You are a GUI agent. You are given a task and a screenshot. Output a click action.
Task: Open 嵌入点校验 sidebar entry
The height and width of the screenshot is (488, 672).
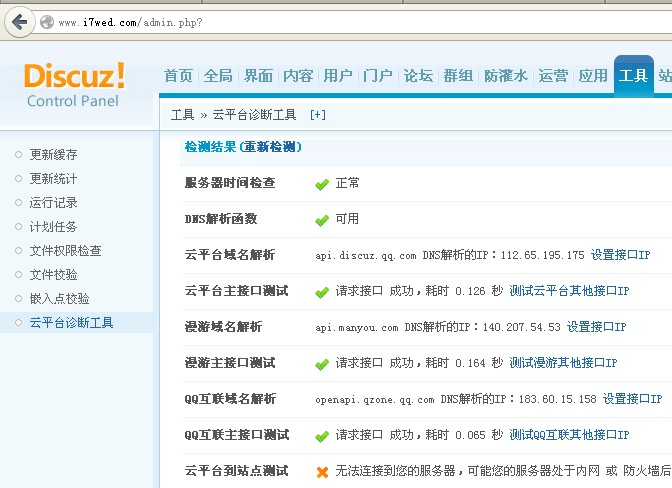59,299
